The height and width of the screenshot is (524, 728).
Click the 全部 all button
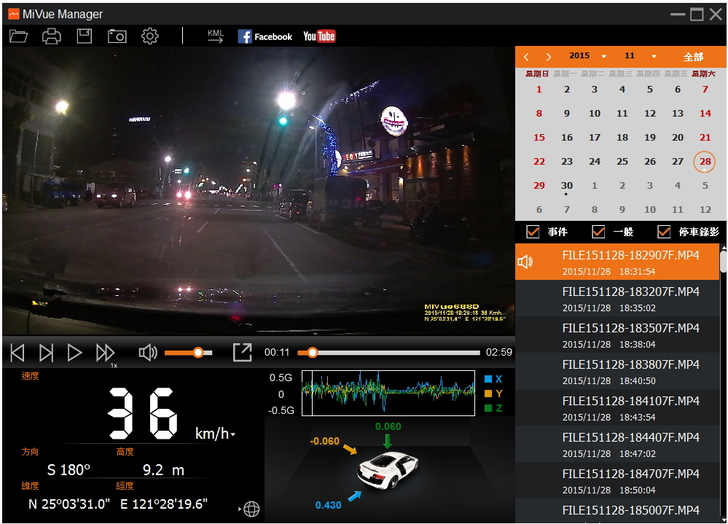tap(693, 57)
